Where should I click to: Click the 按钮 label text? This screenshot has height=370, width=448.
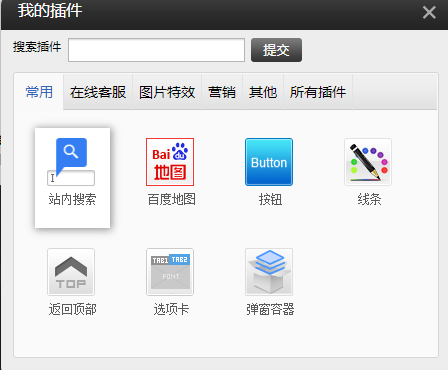[270, 199]
